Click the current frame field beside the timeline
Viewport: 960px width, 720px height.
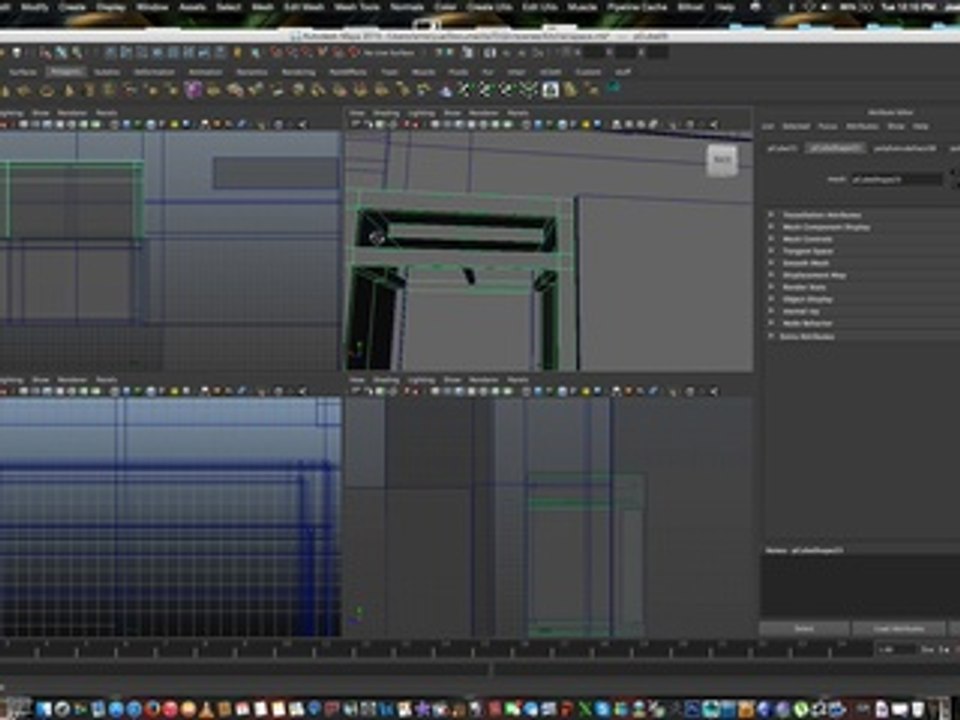pos(897,650)
